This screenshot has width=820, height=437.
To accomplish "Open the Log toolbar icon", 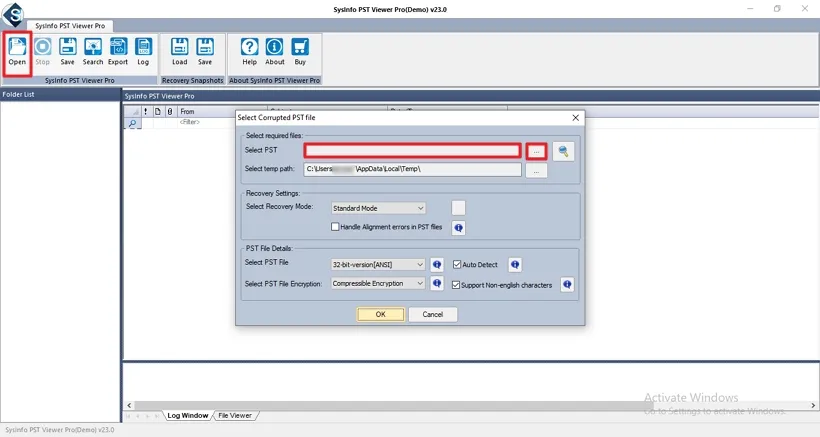I will click(x=143, y=50).
